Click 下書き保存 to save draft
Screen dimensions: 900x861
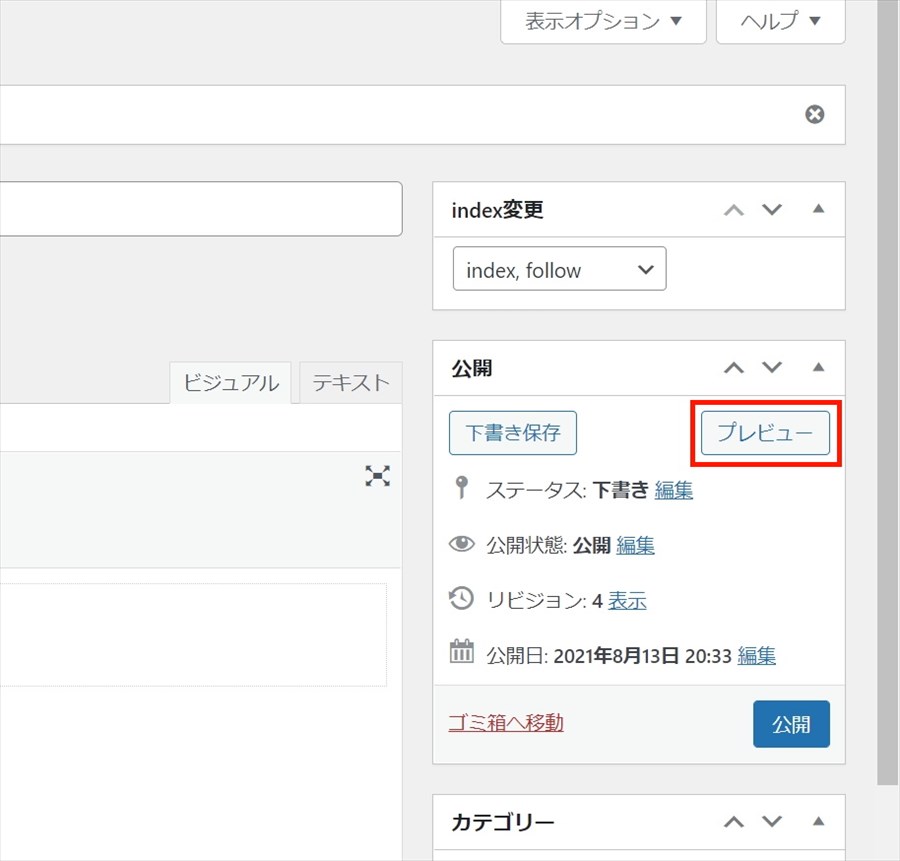[x=513, y=433]
